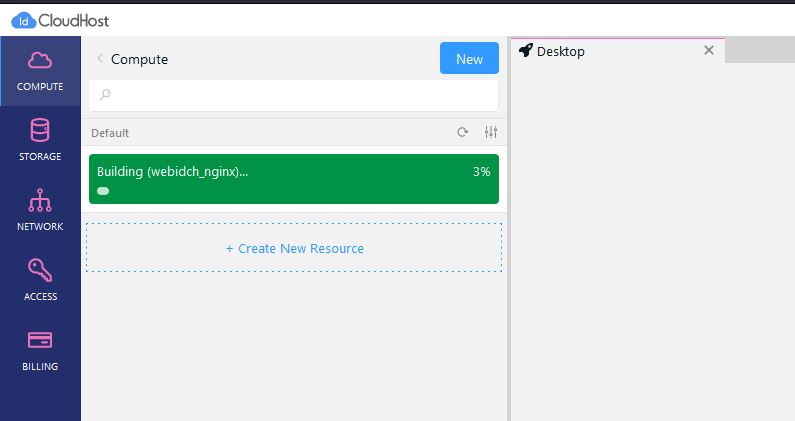Viewport: 795px width, 421px height.
Task: Click the Compute panel heading
Action: pyautogui.click(x=139, y=59)
